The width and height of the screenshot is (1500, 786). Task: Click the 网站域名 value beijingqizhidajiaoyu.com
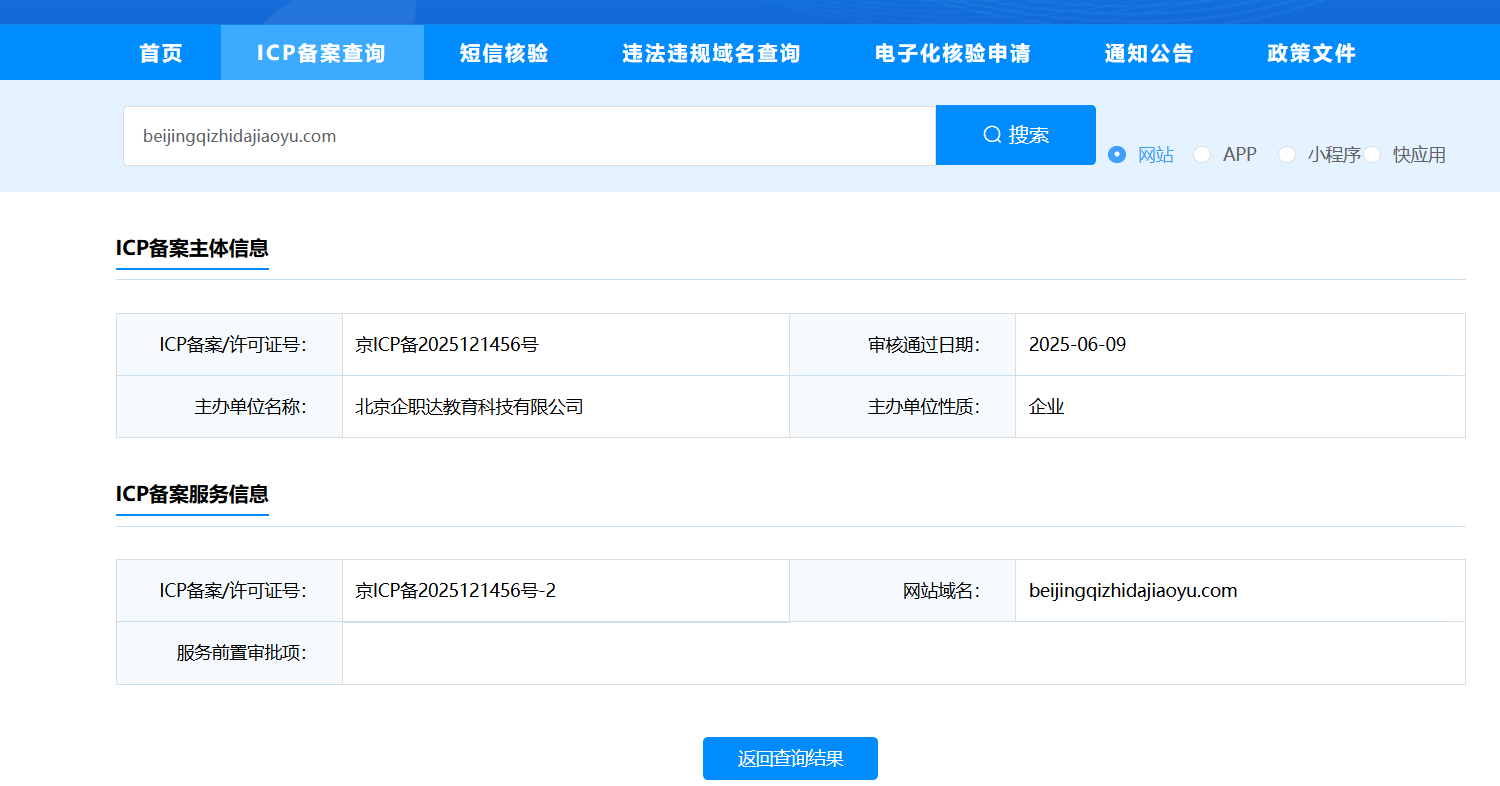1133,591
